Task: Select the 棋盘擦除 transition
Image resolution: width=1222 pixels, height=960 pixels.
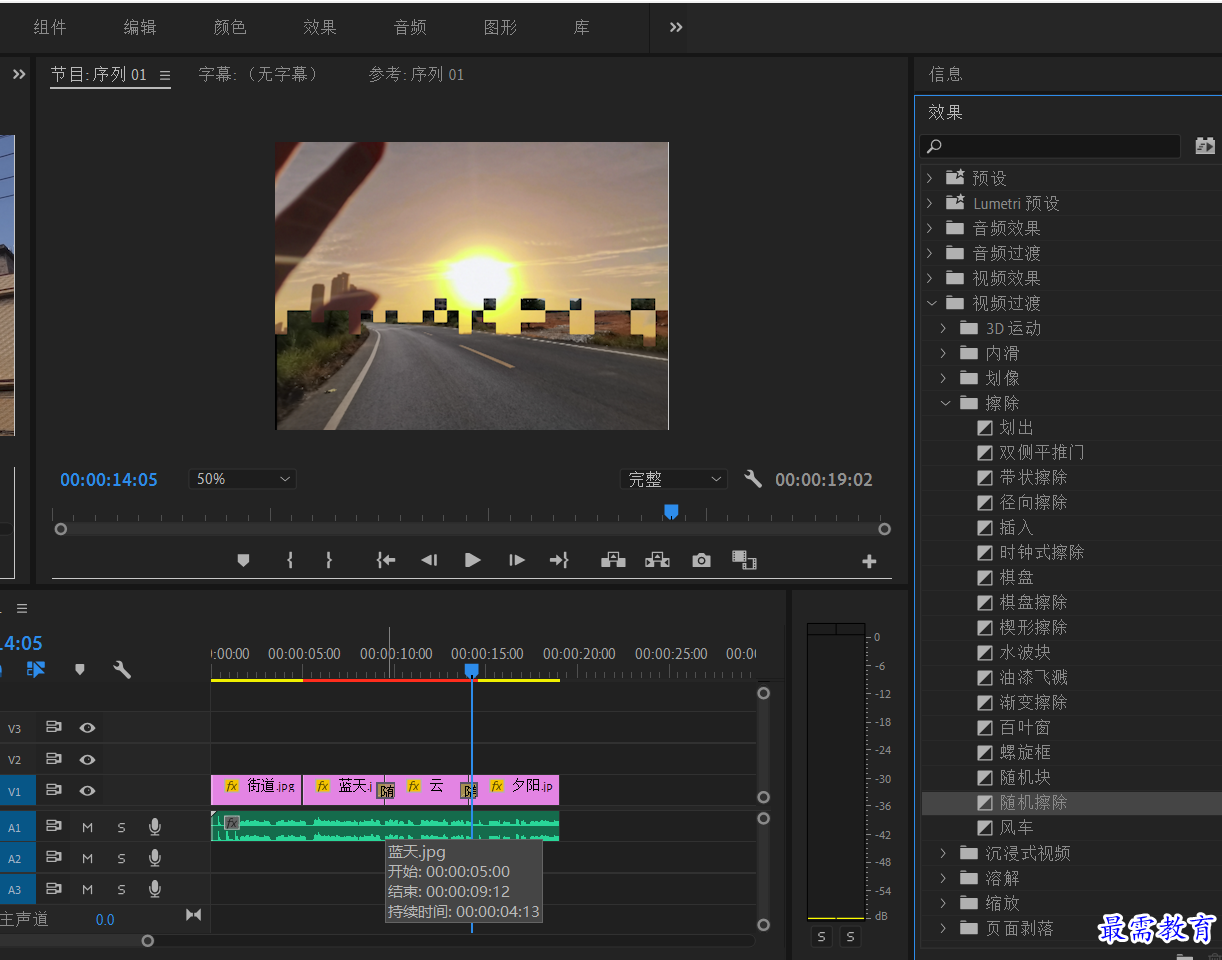Action: point(1034,602)
